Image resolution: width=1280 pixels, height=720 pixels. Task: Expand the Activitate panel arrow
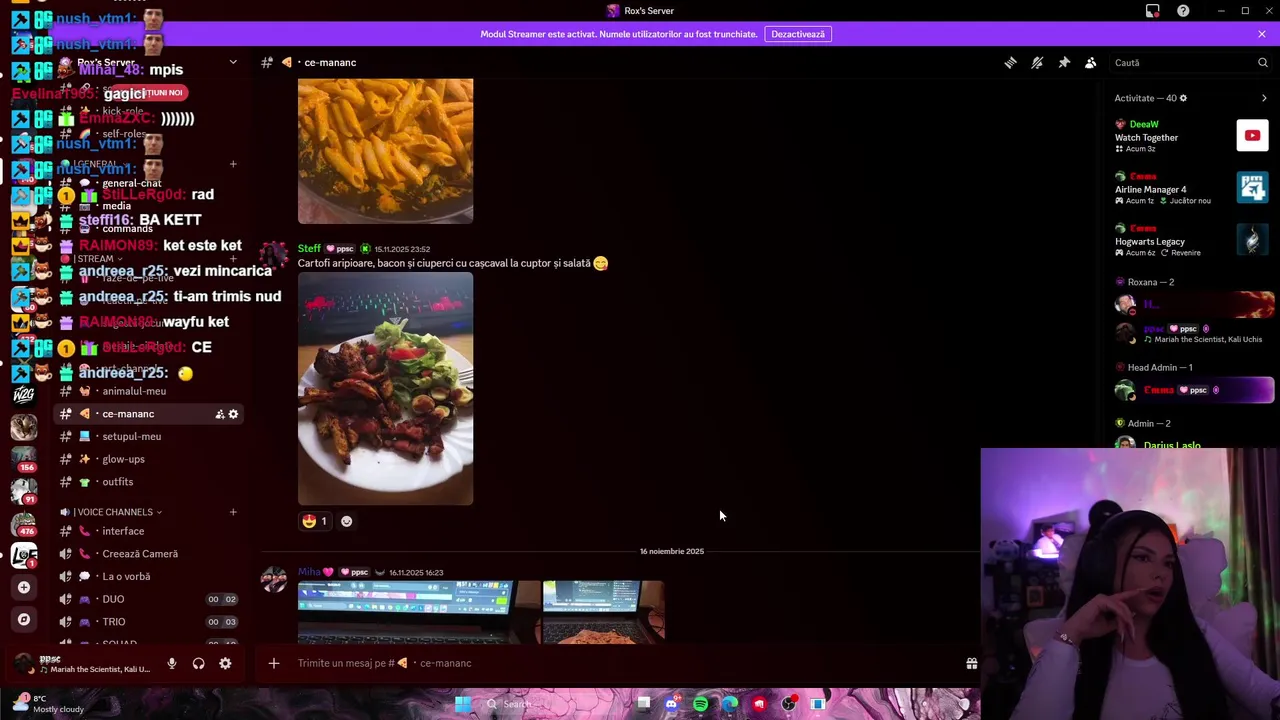tap(1264, 98)
